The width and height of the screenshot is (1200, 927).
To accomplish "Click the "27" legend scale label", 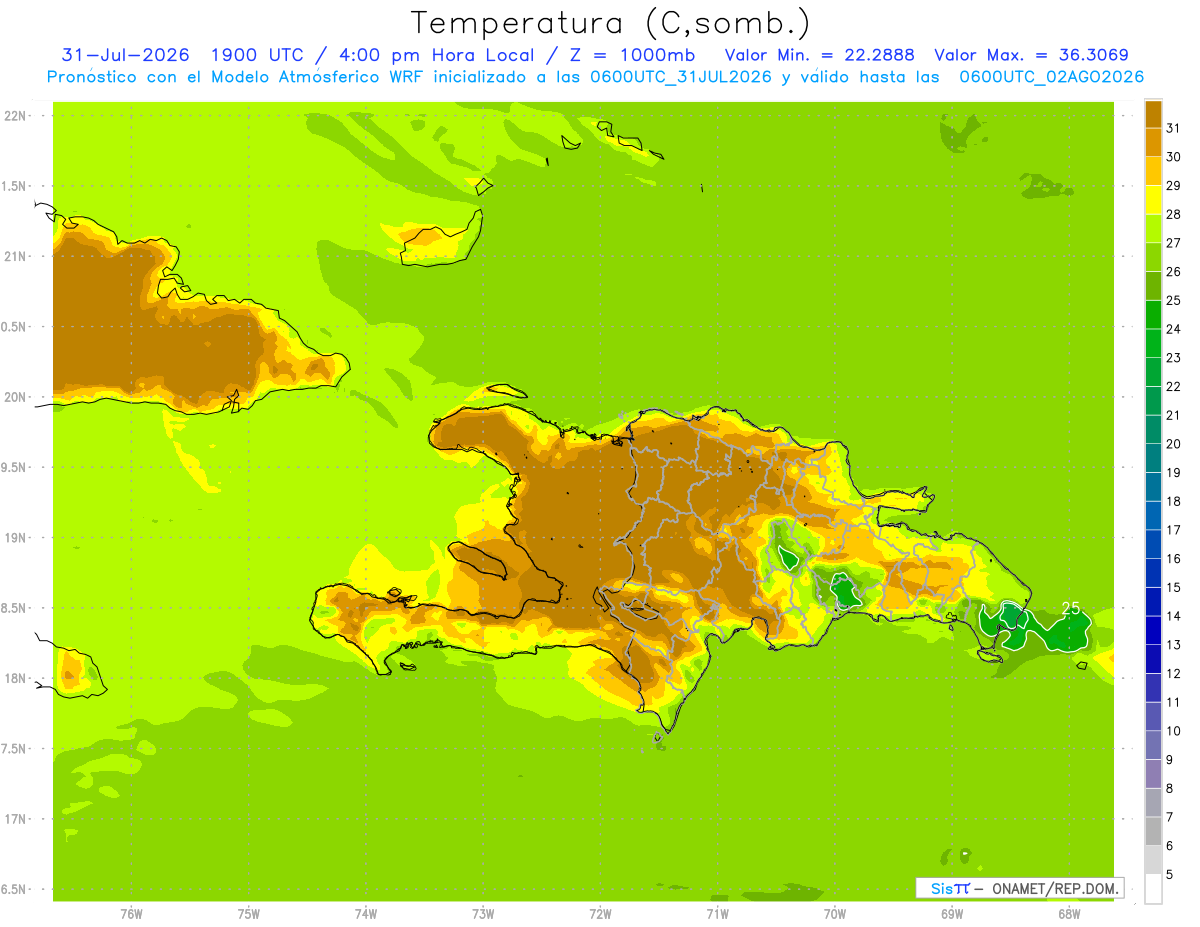I will 1173,243.
